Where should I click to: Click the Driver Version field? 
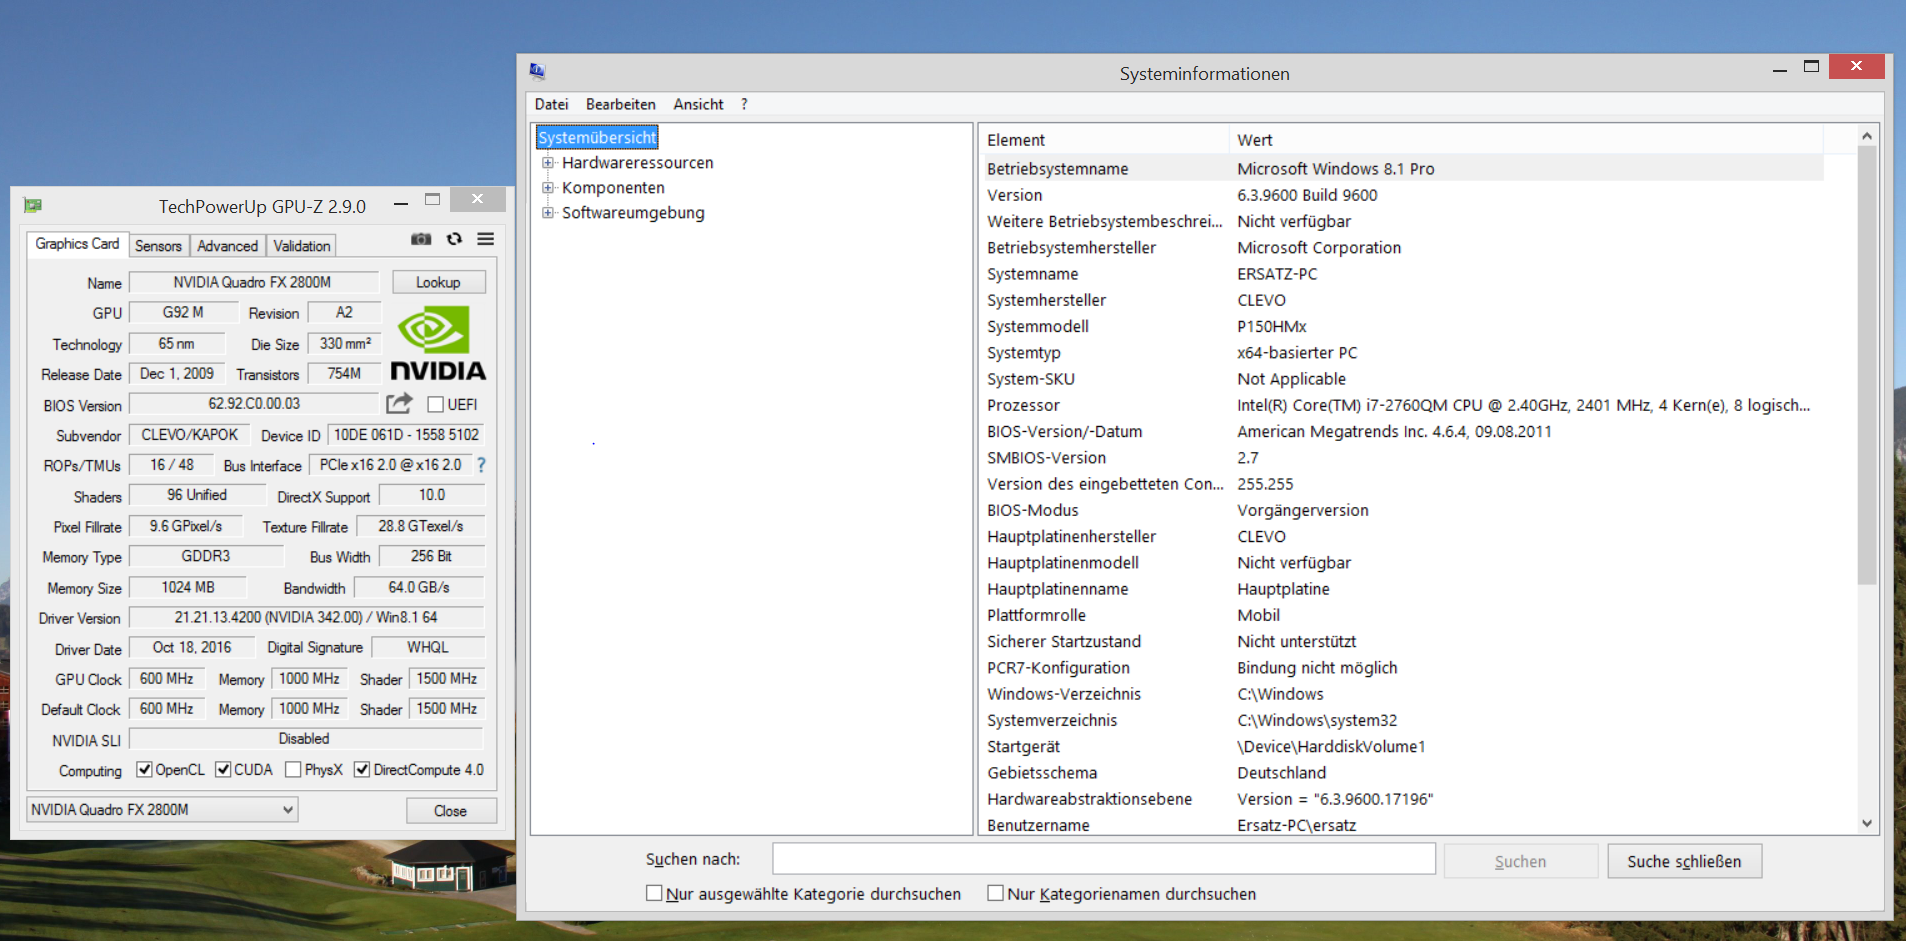306,617
